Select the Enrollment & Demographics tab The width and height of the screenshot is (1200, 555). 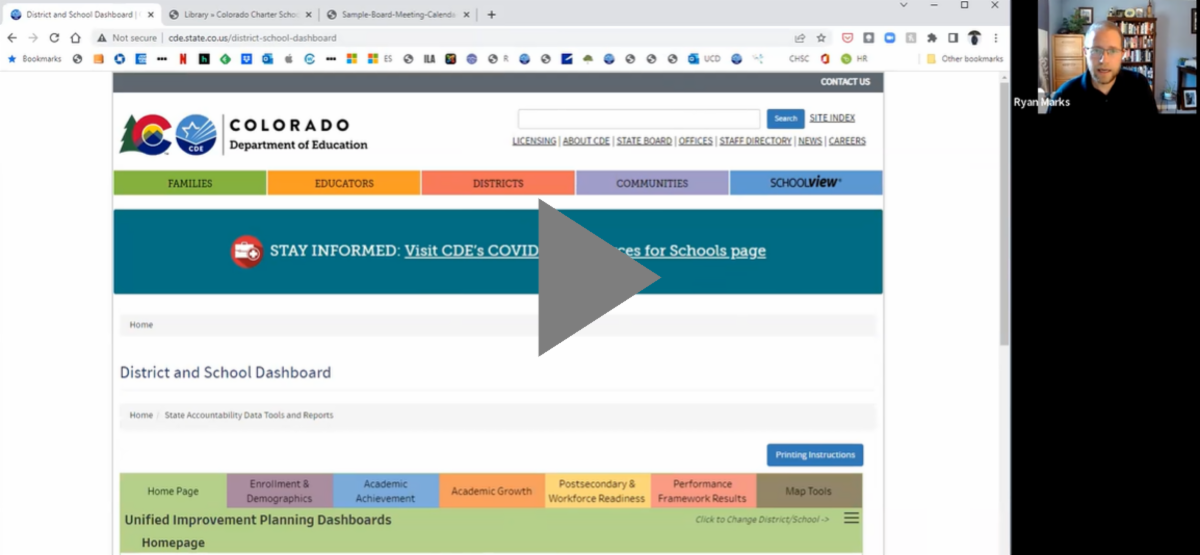[279, 491]
